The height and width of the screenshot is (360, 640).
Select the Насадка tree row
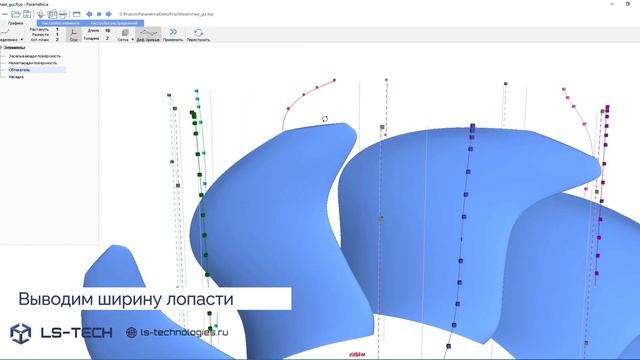pyautogui.click(x=16, y=77)
